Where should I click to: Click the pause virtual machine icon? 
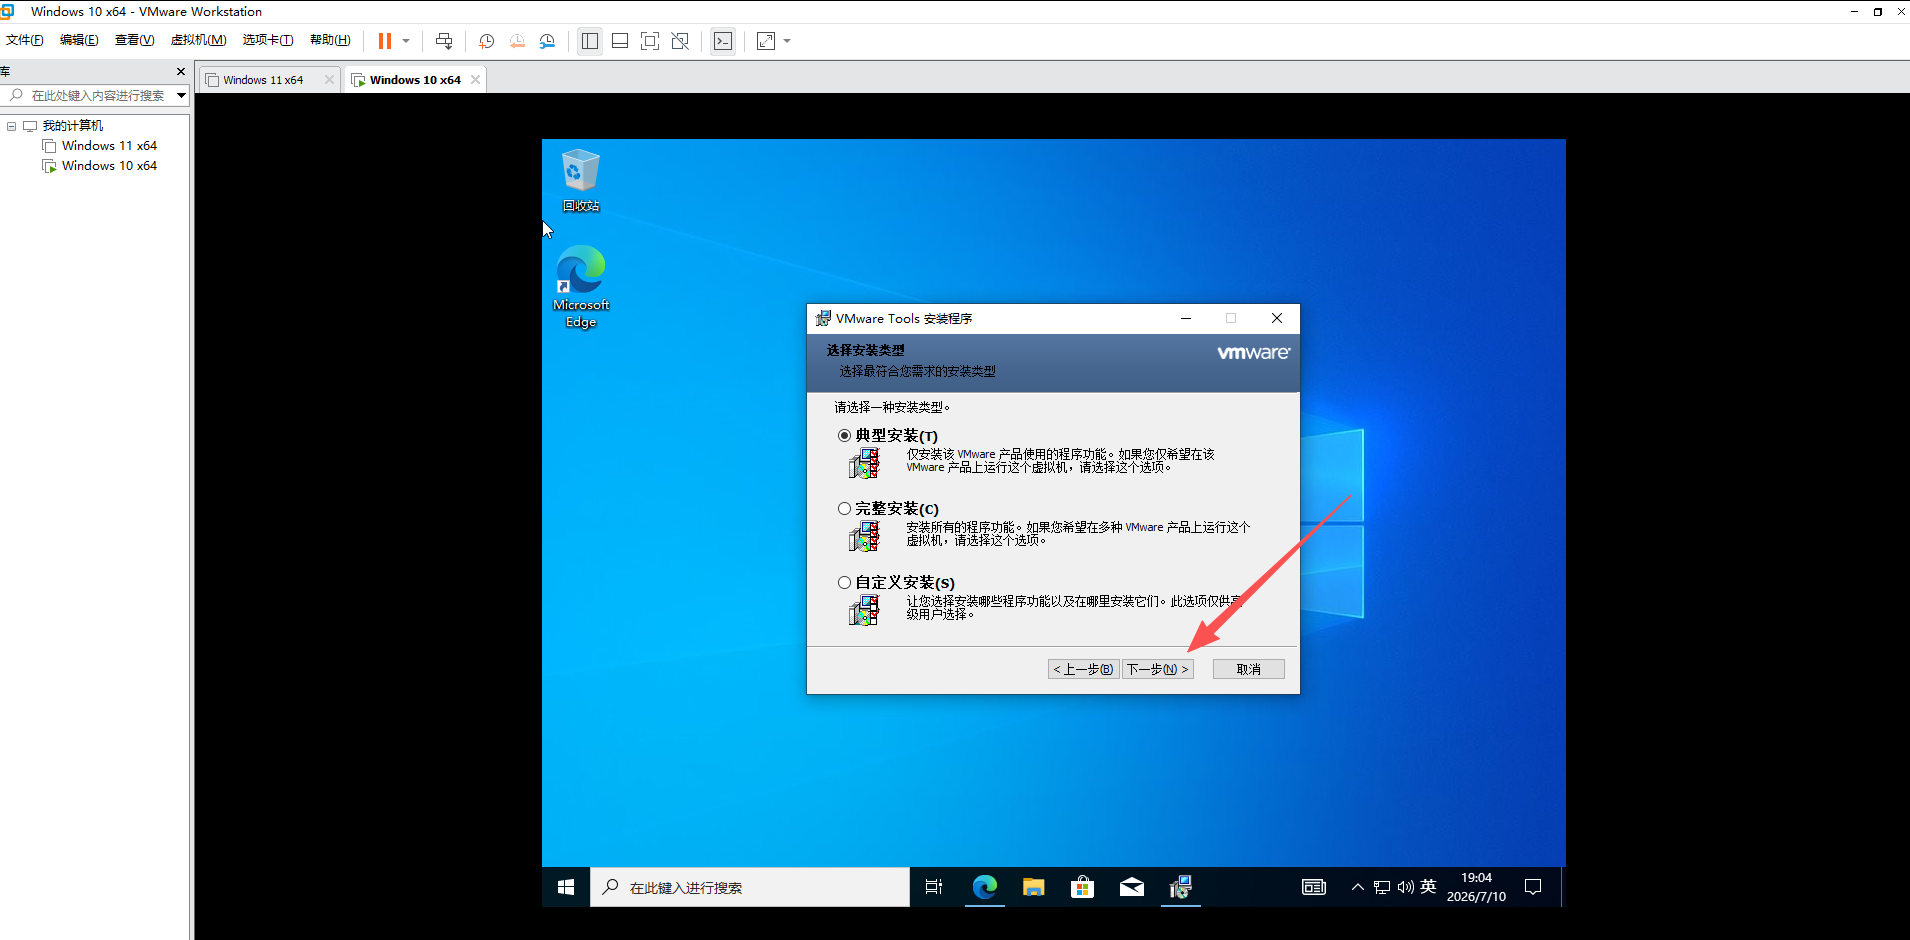[385, 41]
